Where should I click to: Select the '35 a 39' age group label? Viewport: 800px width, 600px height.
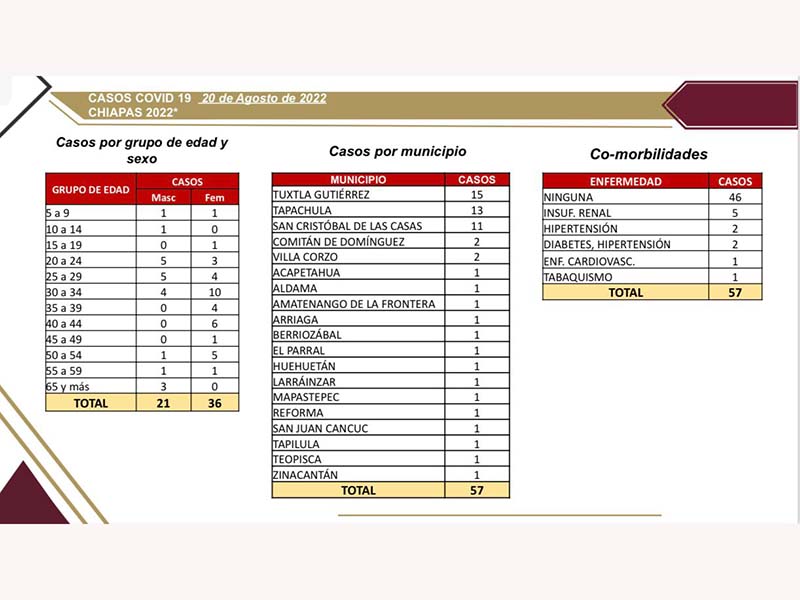click(64, 308)
